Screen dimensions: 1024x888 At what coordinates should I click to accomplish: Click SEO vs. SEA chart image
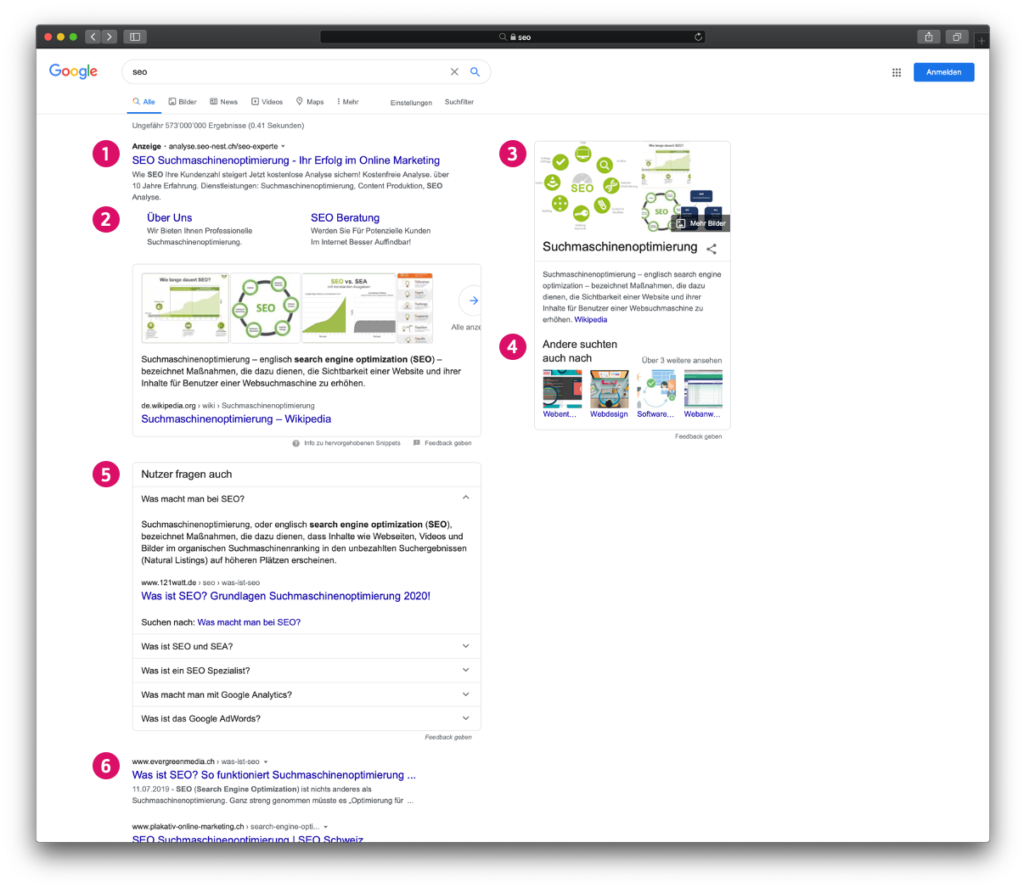coord(348,308)
